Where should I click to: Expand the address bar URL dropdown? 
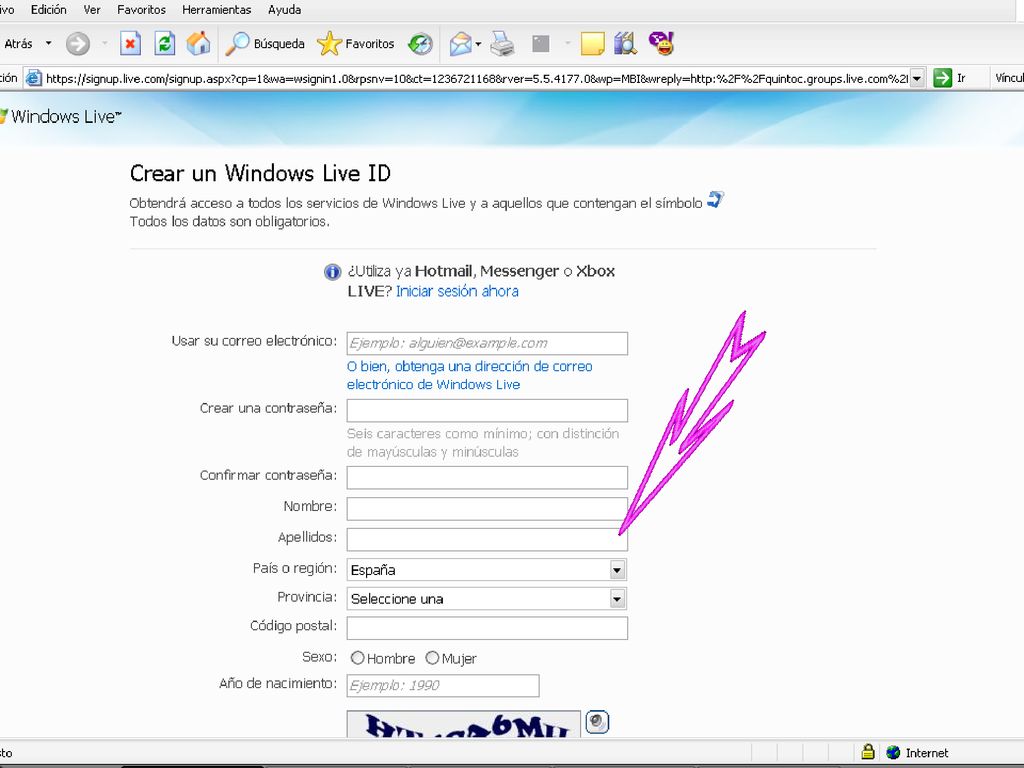[x=917, y=78]
